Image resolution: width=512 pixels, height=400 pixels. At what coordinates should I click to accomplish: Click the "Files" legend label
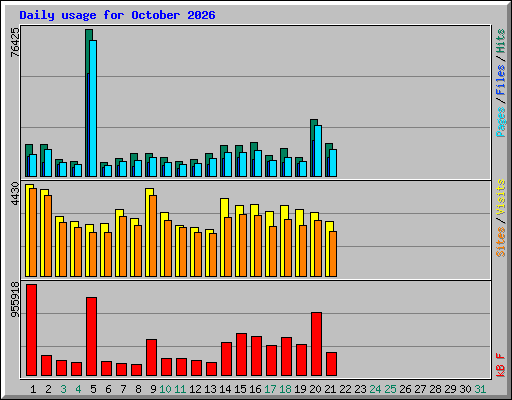pos(501,79)
